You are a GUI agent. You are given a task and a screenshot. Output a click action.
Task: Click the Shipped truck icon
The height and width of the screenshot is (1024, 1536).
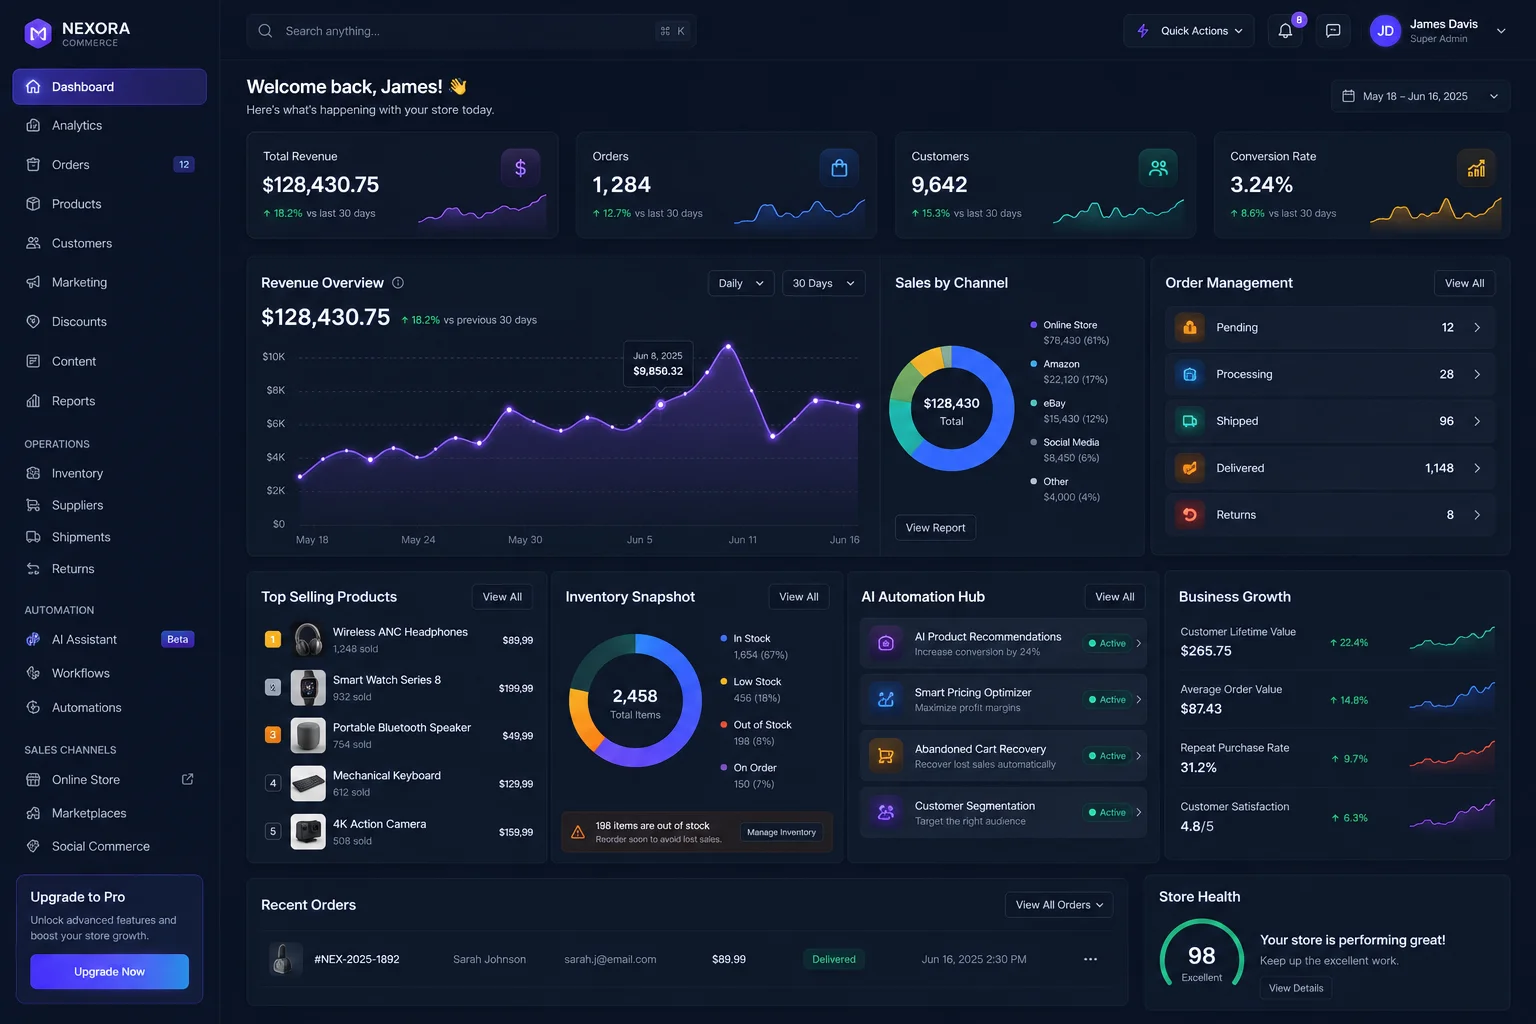pos(1190,421)
